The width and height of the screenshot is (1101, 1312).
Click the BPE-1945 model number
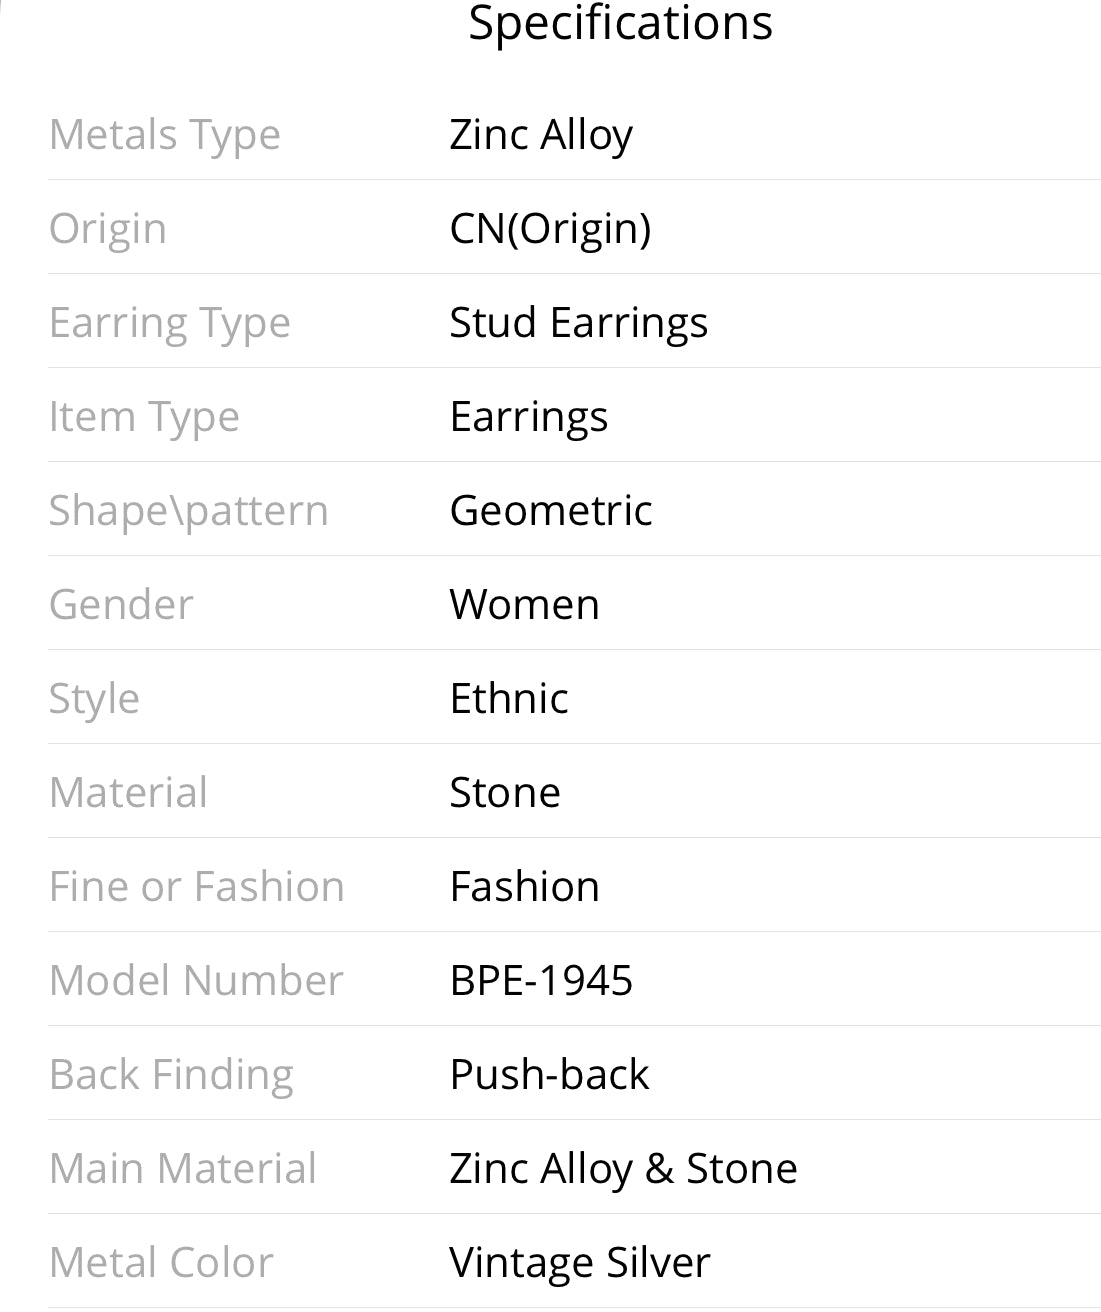[541, 981]
